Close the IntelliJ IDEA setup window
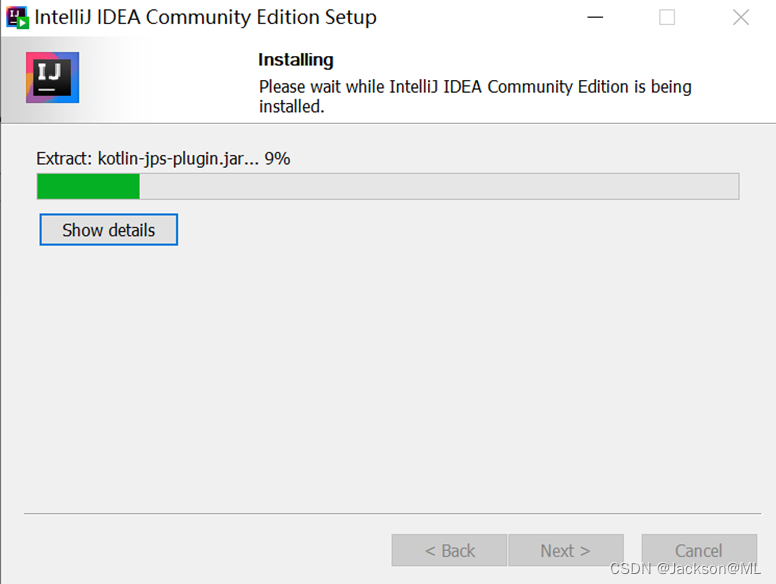The width and height of the screenshot is (776, 584). [x=740, y=18]
